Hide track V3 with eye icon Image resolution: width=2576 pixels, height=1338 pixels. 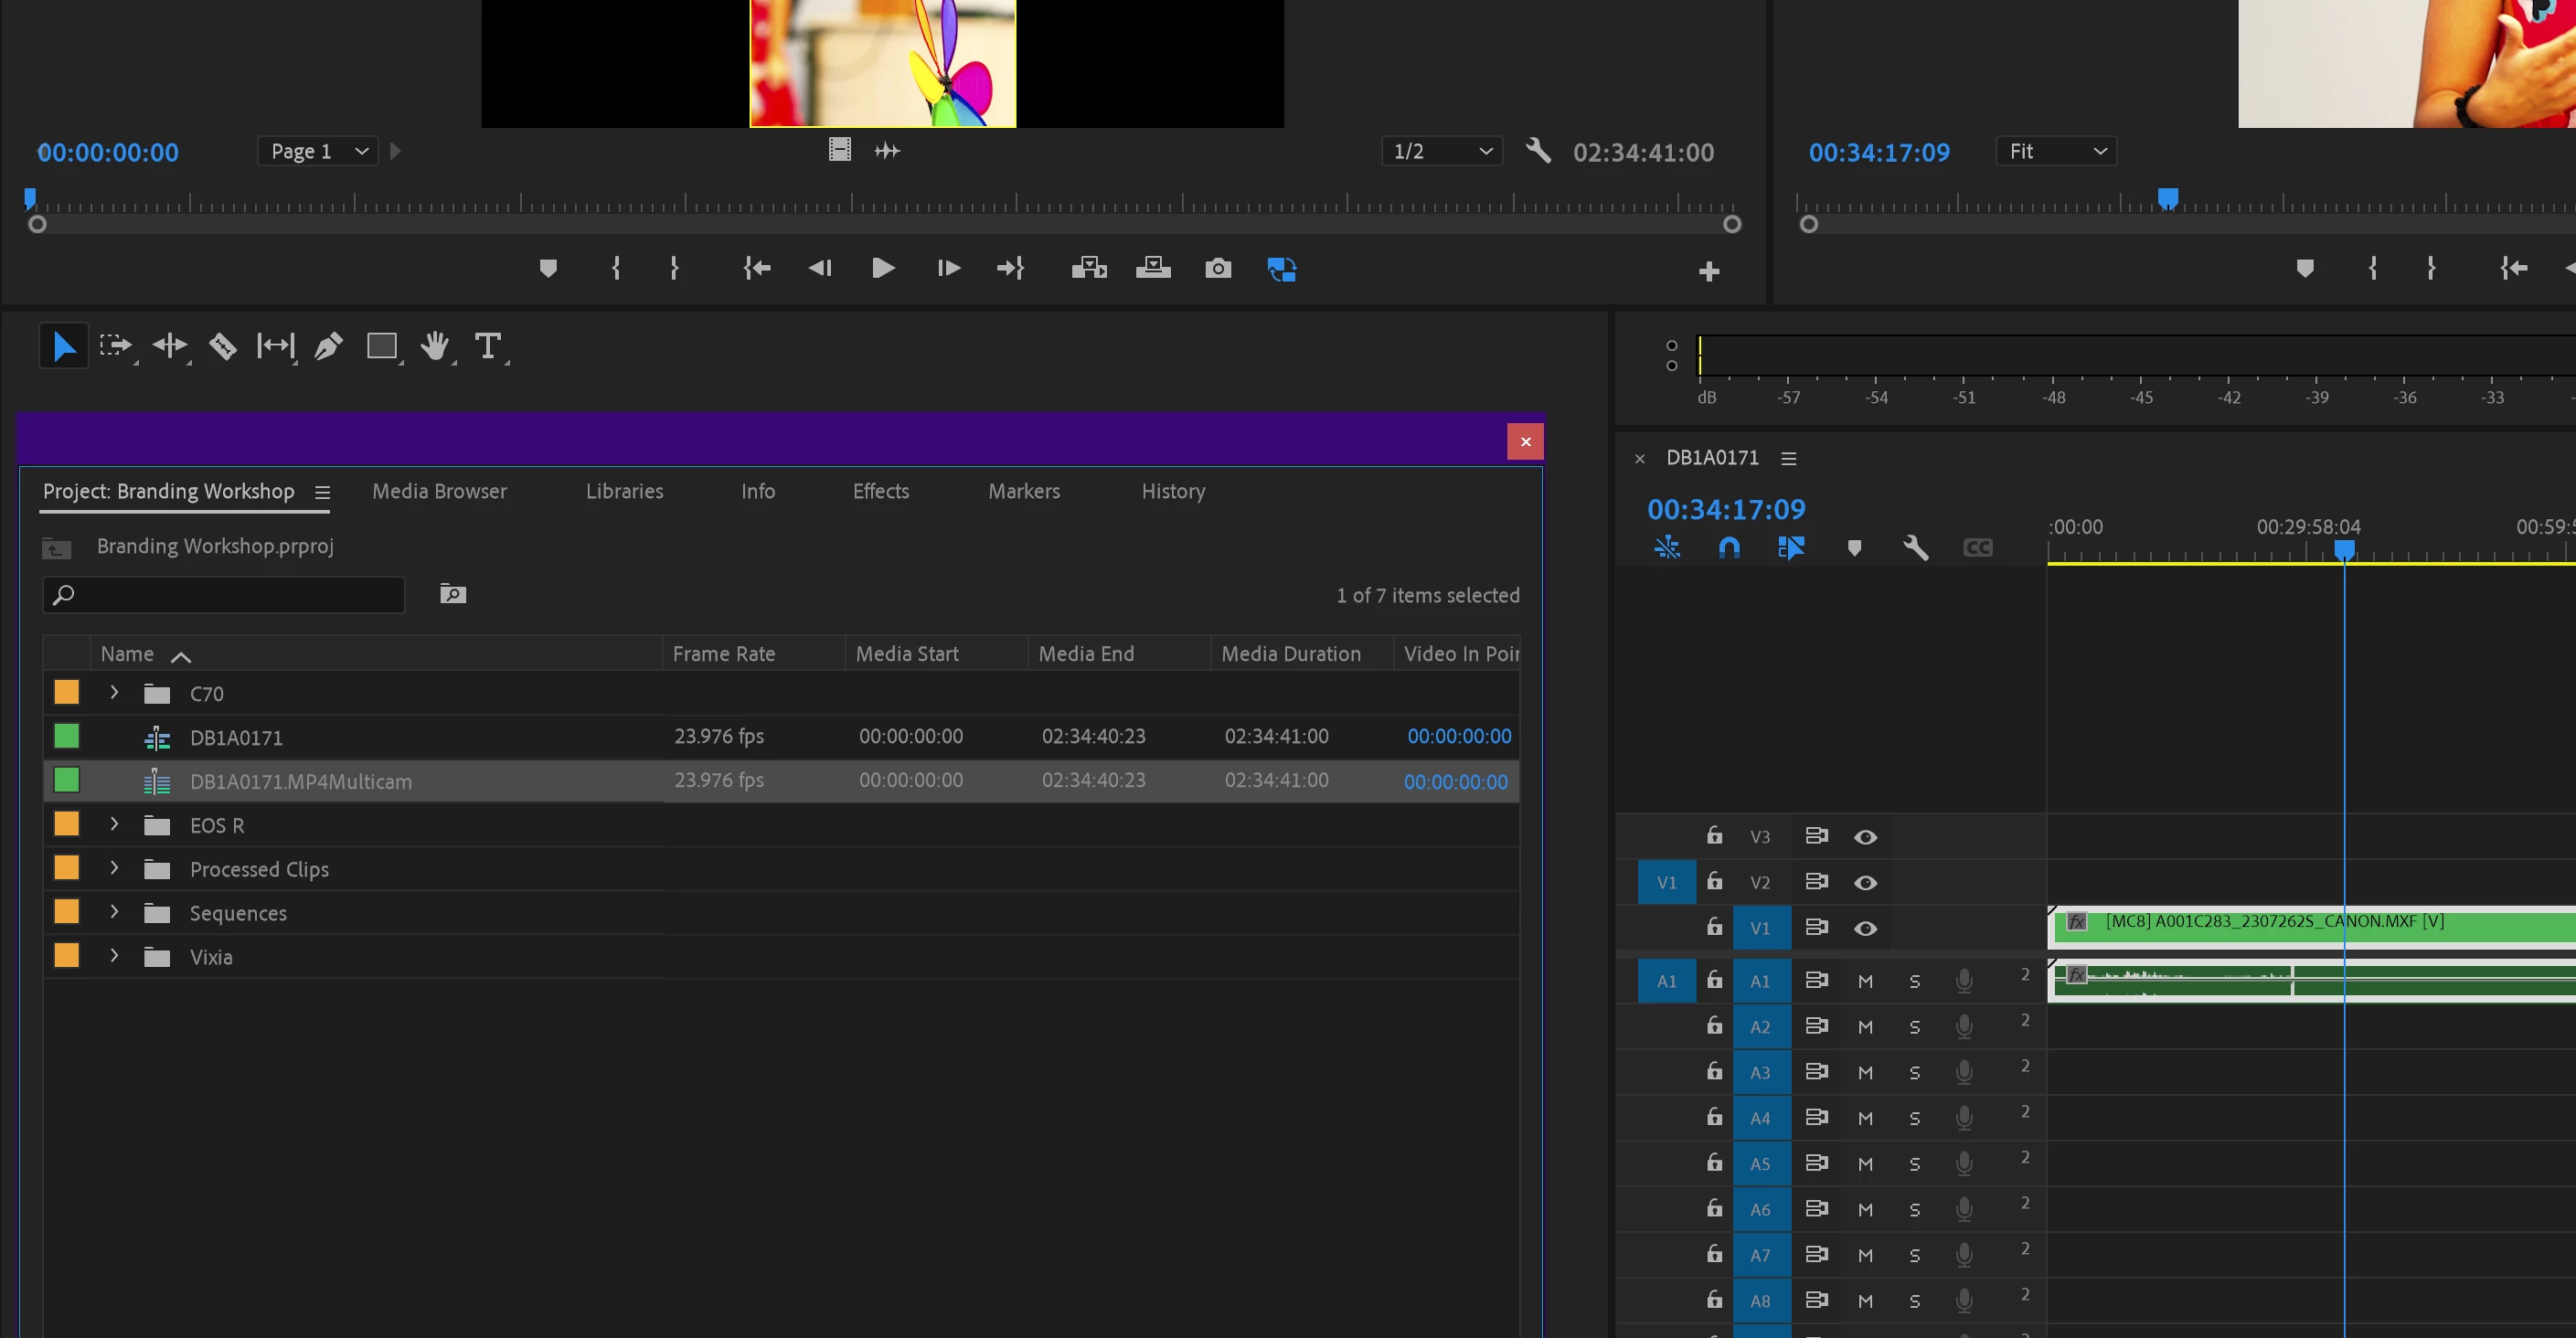(x=1865, y=837)
